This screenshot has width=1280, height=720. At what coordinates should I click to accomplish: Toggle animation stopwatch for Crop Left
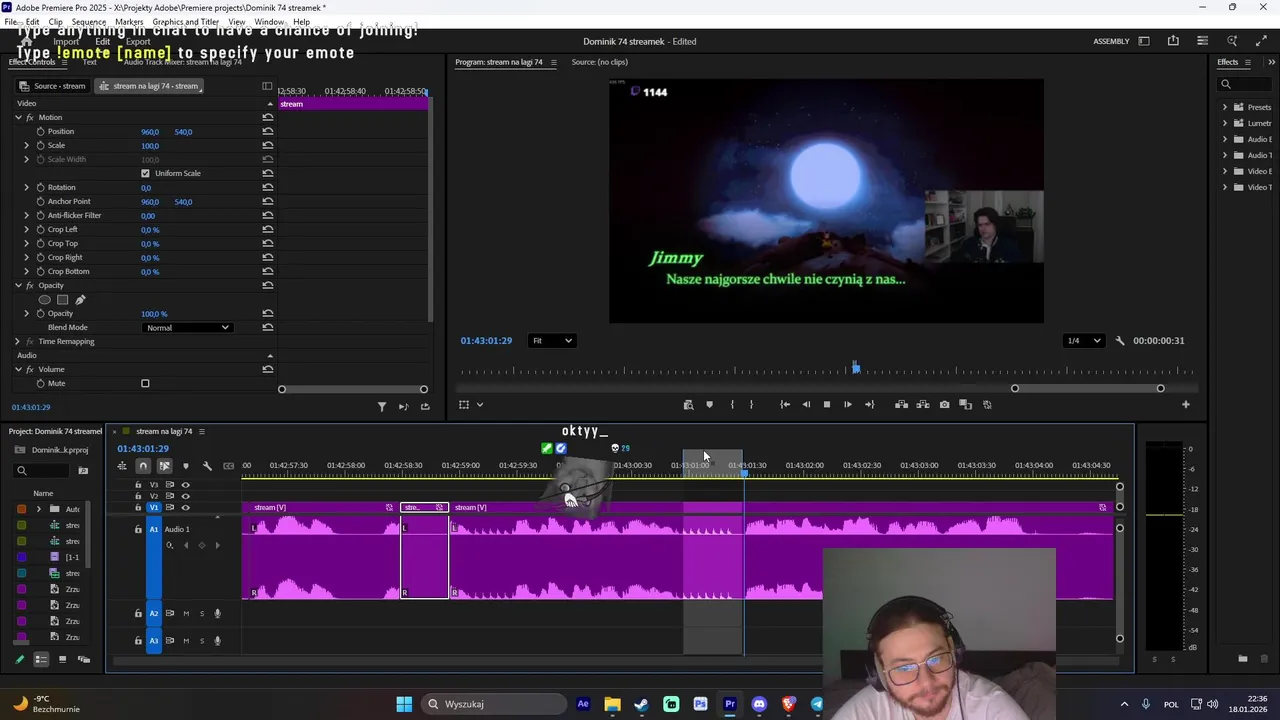pos(40,229)
